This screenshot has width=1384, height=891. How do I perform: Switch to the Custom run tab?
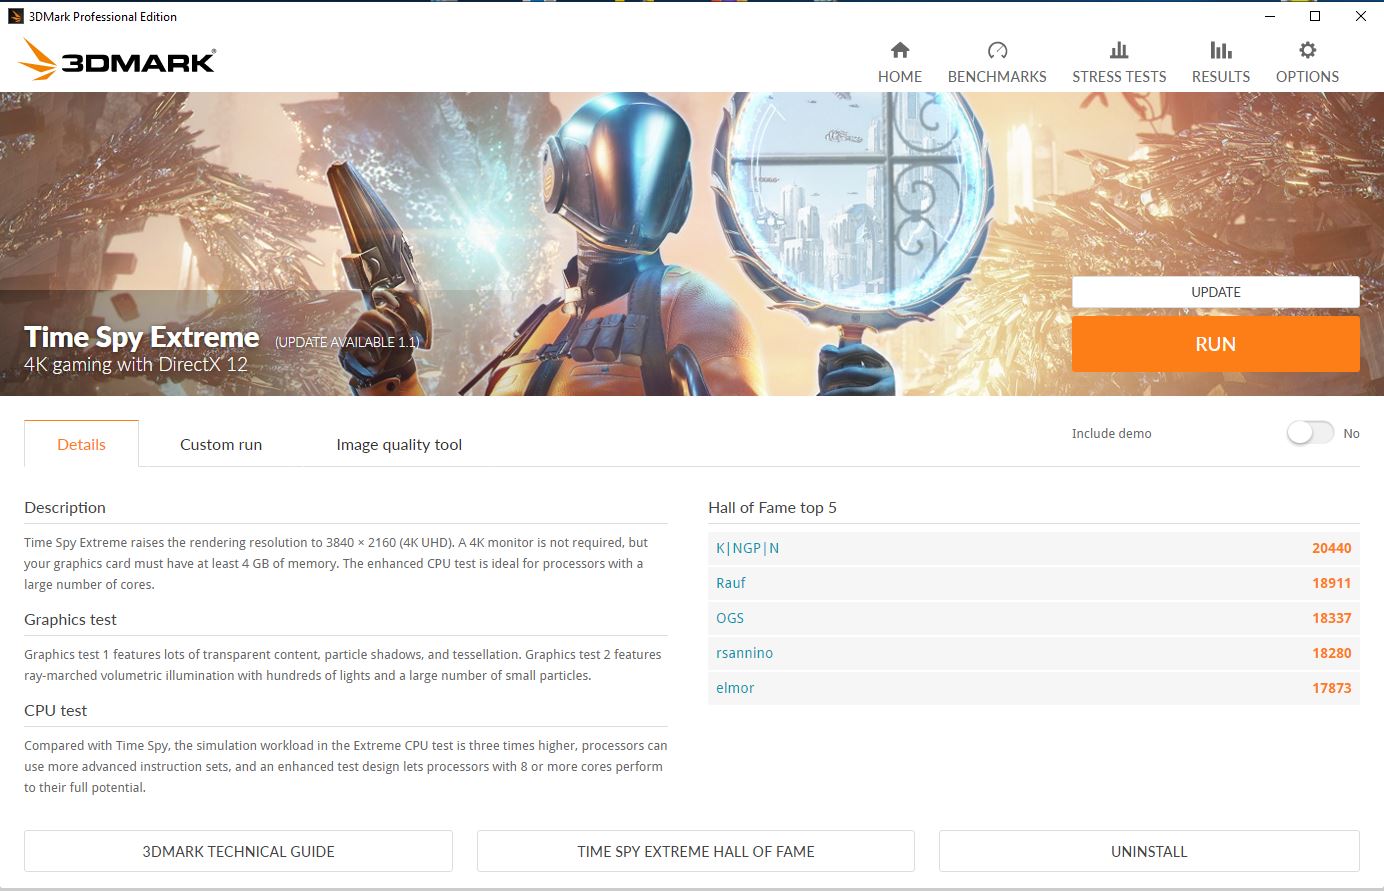(x=220, y=444)
